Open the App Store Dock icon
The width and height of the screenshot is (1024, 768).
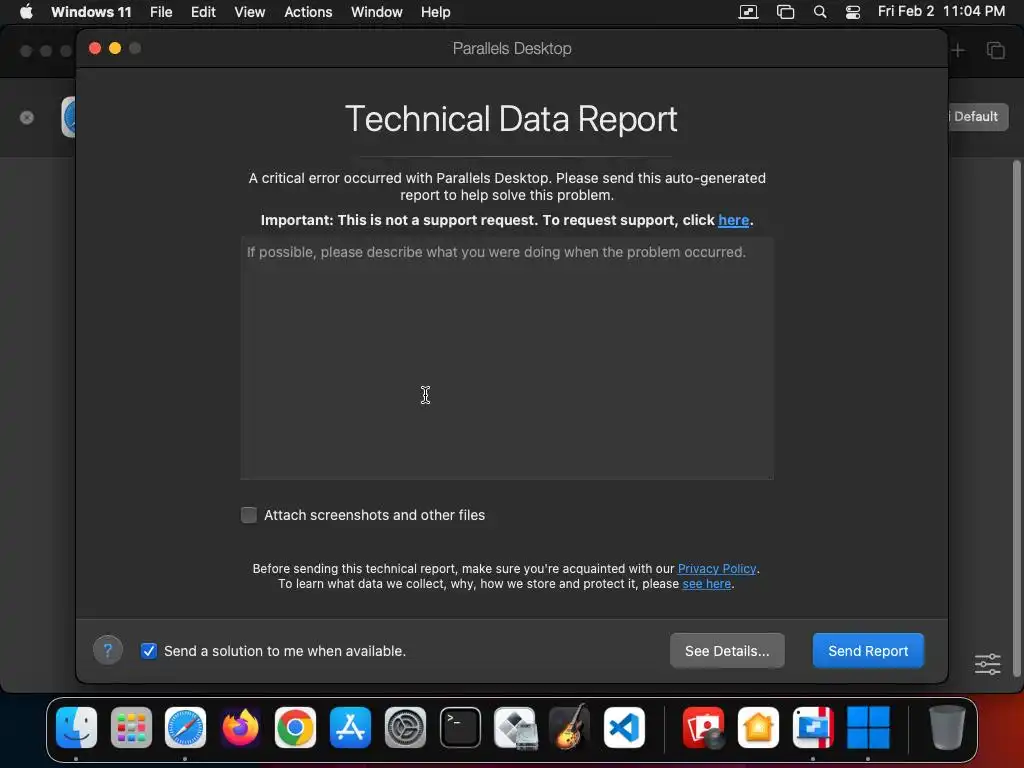[x=350, y=728]
